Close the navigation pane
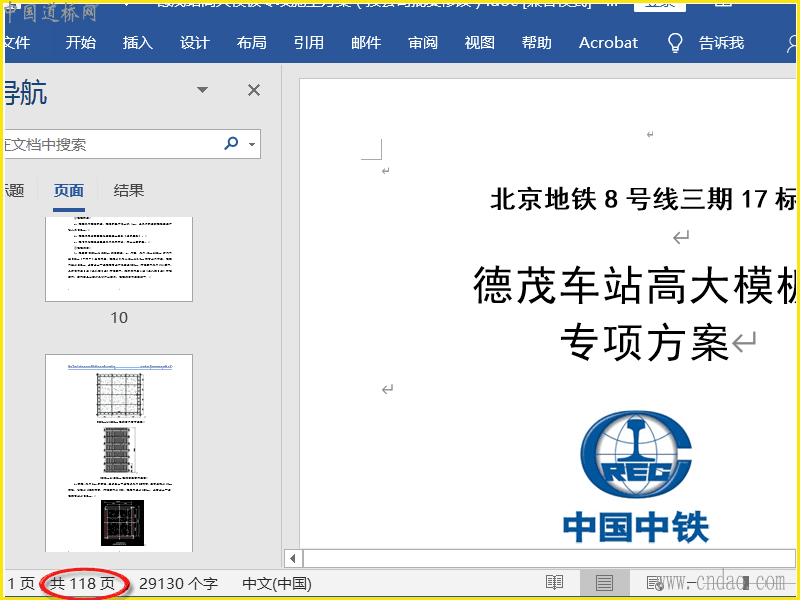 point(254,90)
